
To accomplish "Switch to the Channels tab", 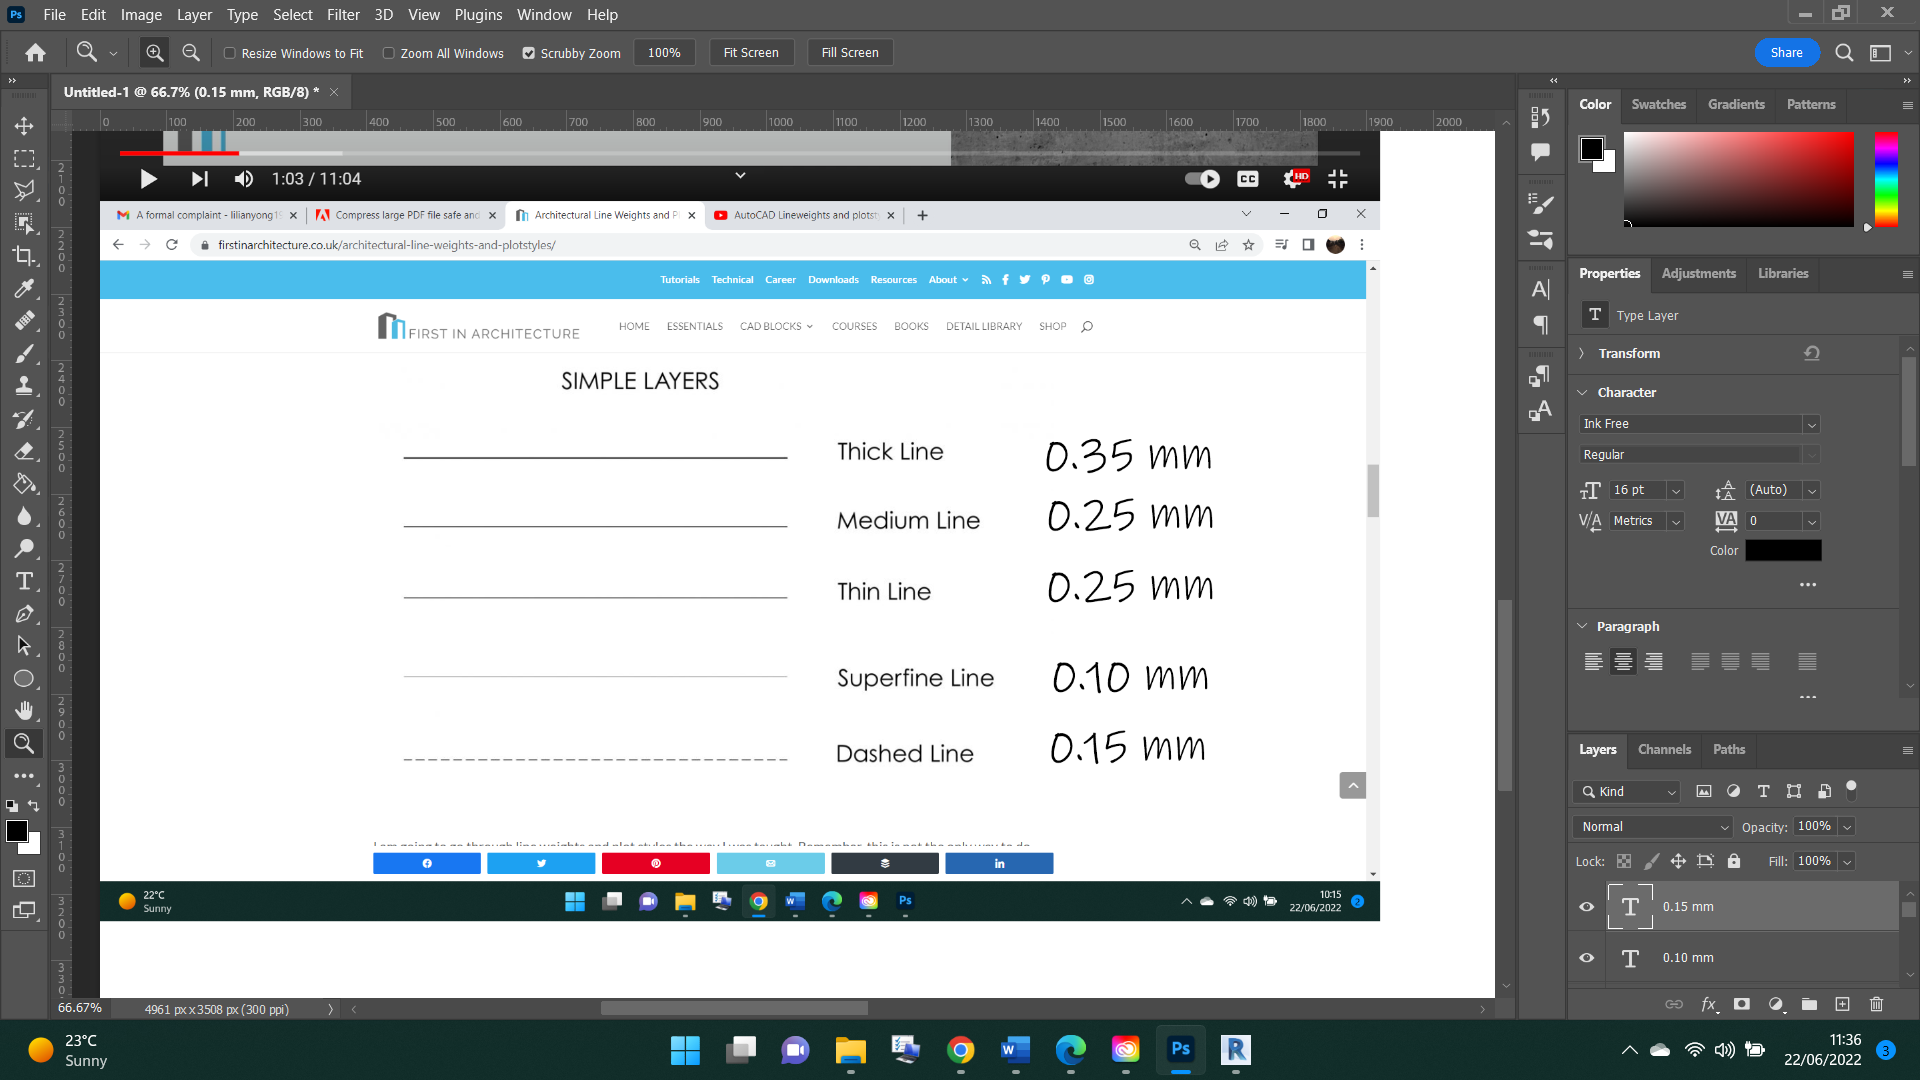I will coord(1664,749).
